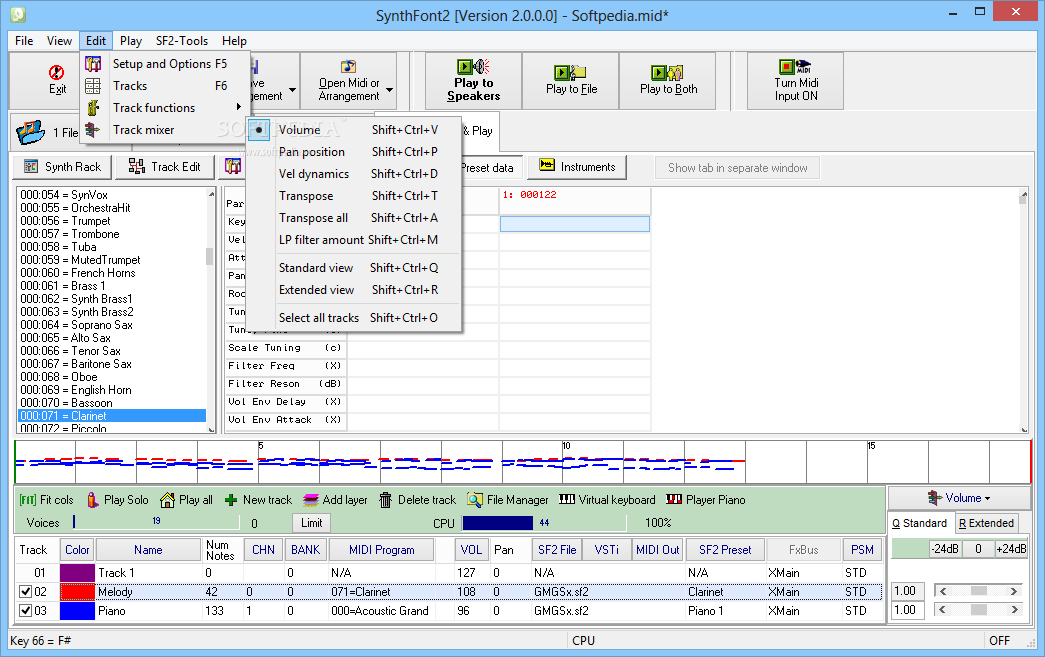Select Transpose all submenu entry
Image resolution: width=1045 pixels, height=657 pixels.
coord(353,218)
